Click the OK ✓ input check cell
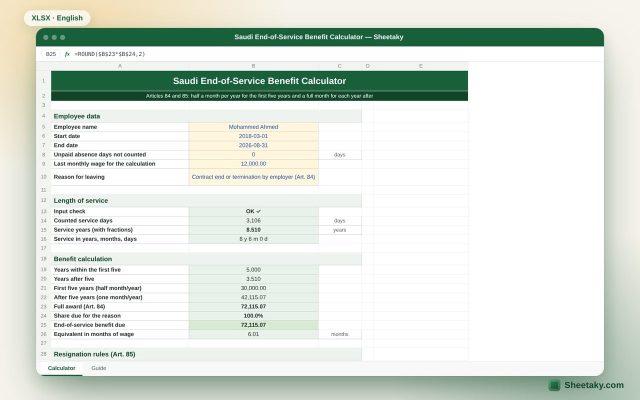Viewport: 640px width, 400px height. (x=253, y=211)
